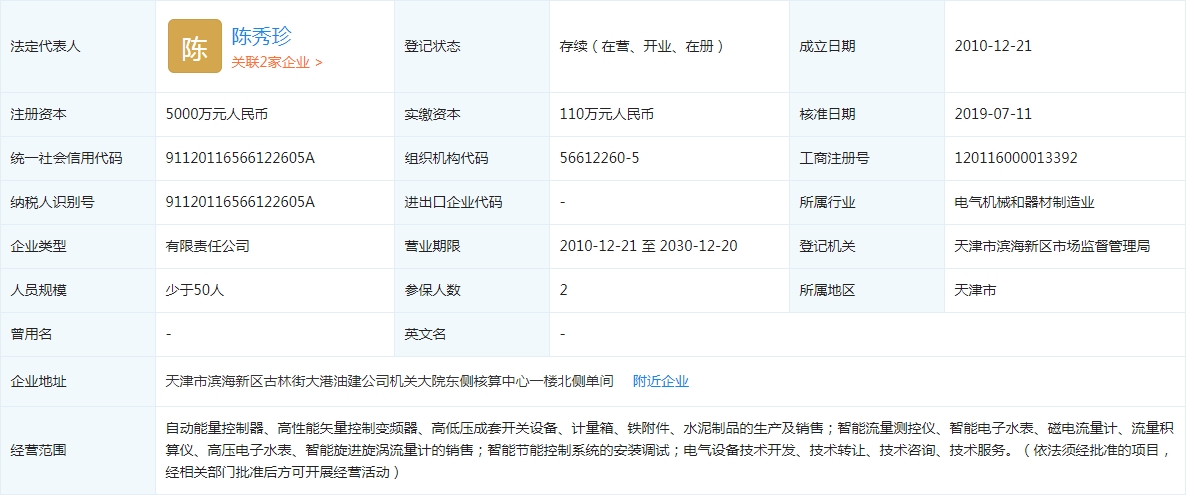
Task: Expand 关联2家企业 related companies link
Action: click(276, 62)
